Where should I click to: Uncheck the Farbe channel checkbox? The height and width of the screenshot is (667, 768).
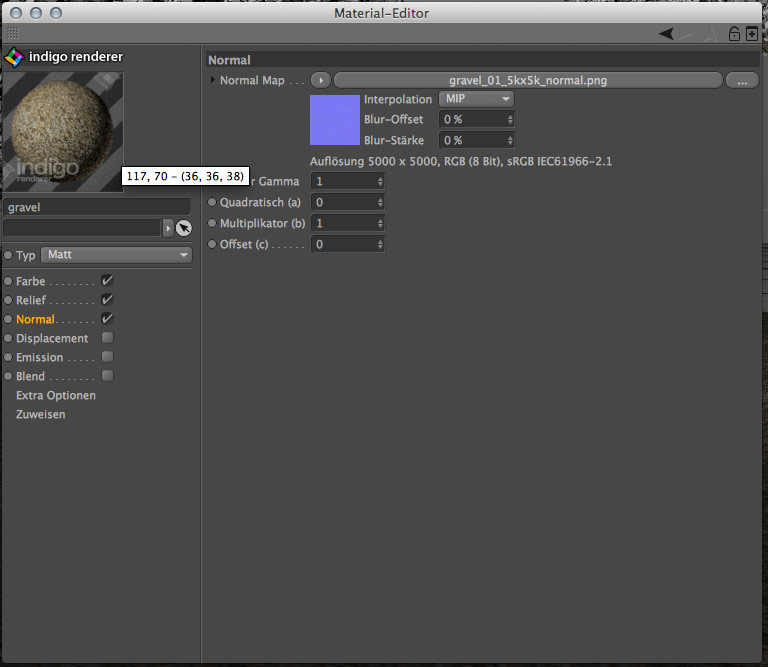[x=107, y=281]
